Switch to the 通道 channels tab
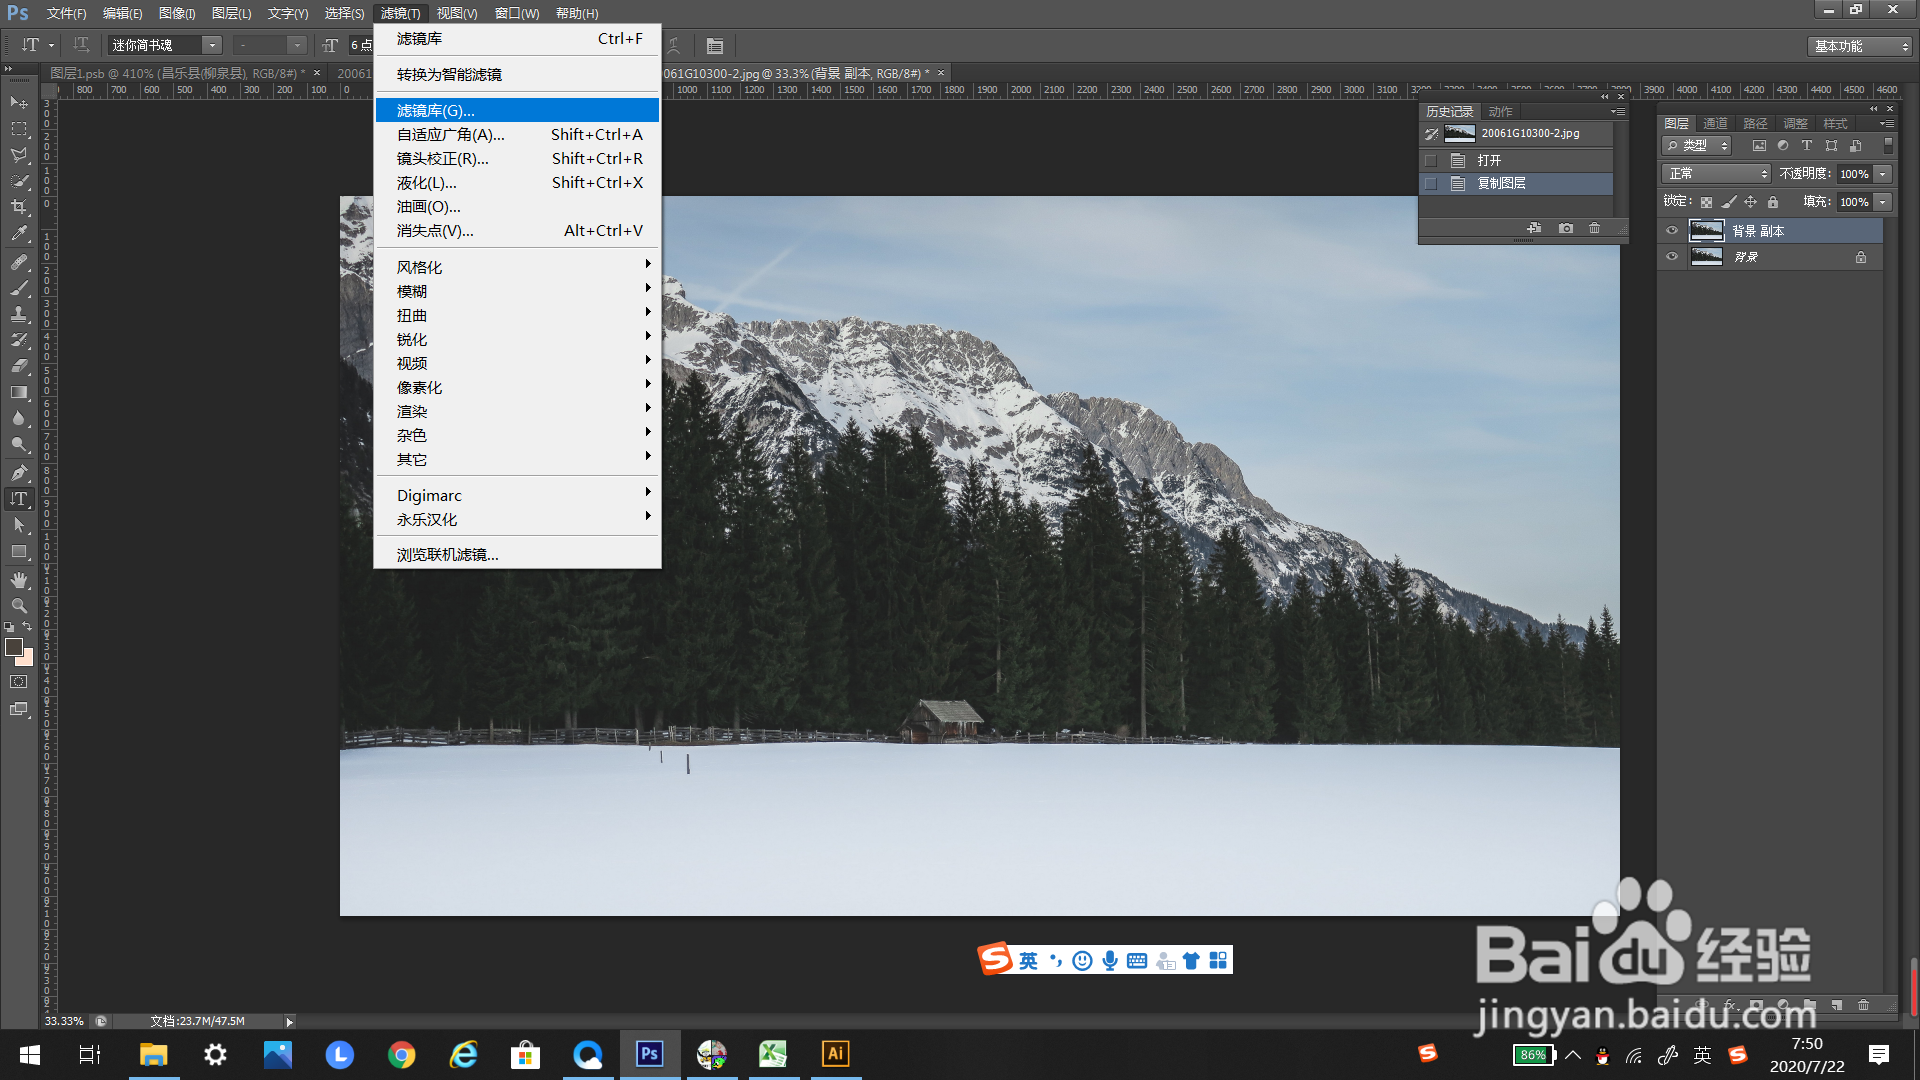Viewport: 1920px width, 1080px height. tap(1716, 124)
